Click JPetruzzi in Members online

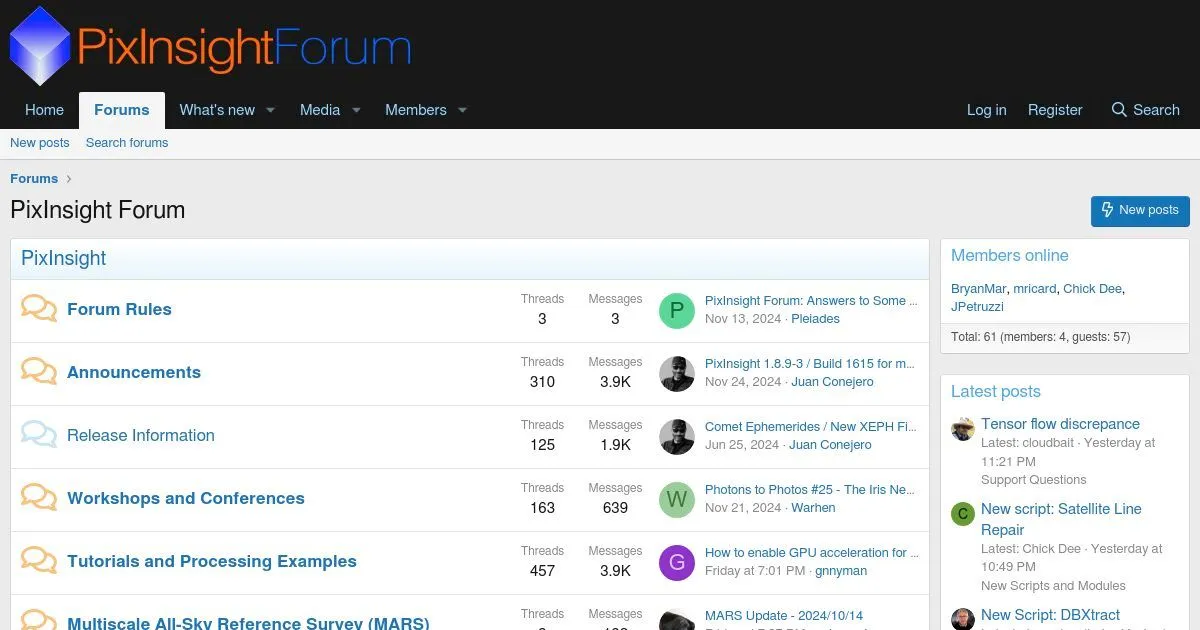tap(977, 306)
